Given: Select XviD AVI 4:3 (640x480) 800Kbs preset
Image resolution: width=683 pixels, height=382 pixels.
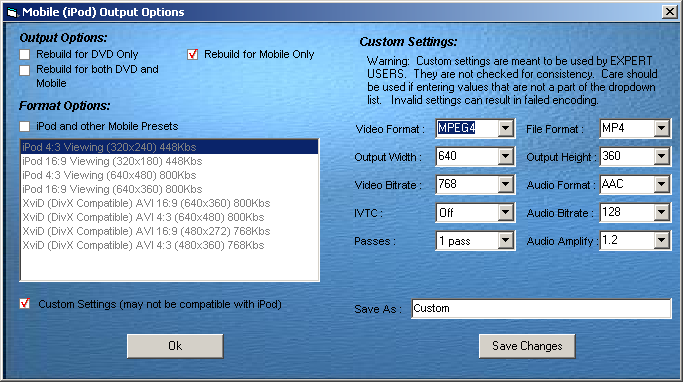Looking at the screenshot, I should tap(169, 217).
